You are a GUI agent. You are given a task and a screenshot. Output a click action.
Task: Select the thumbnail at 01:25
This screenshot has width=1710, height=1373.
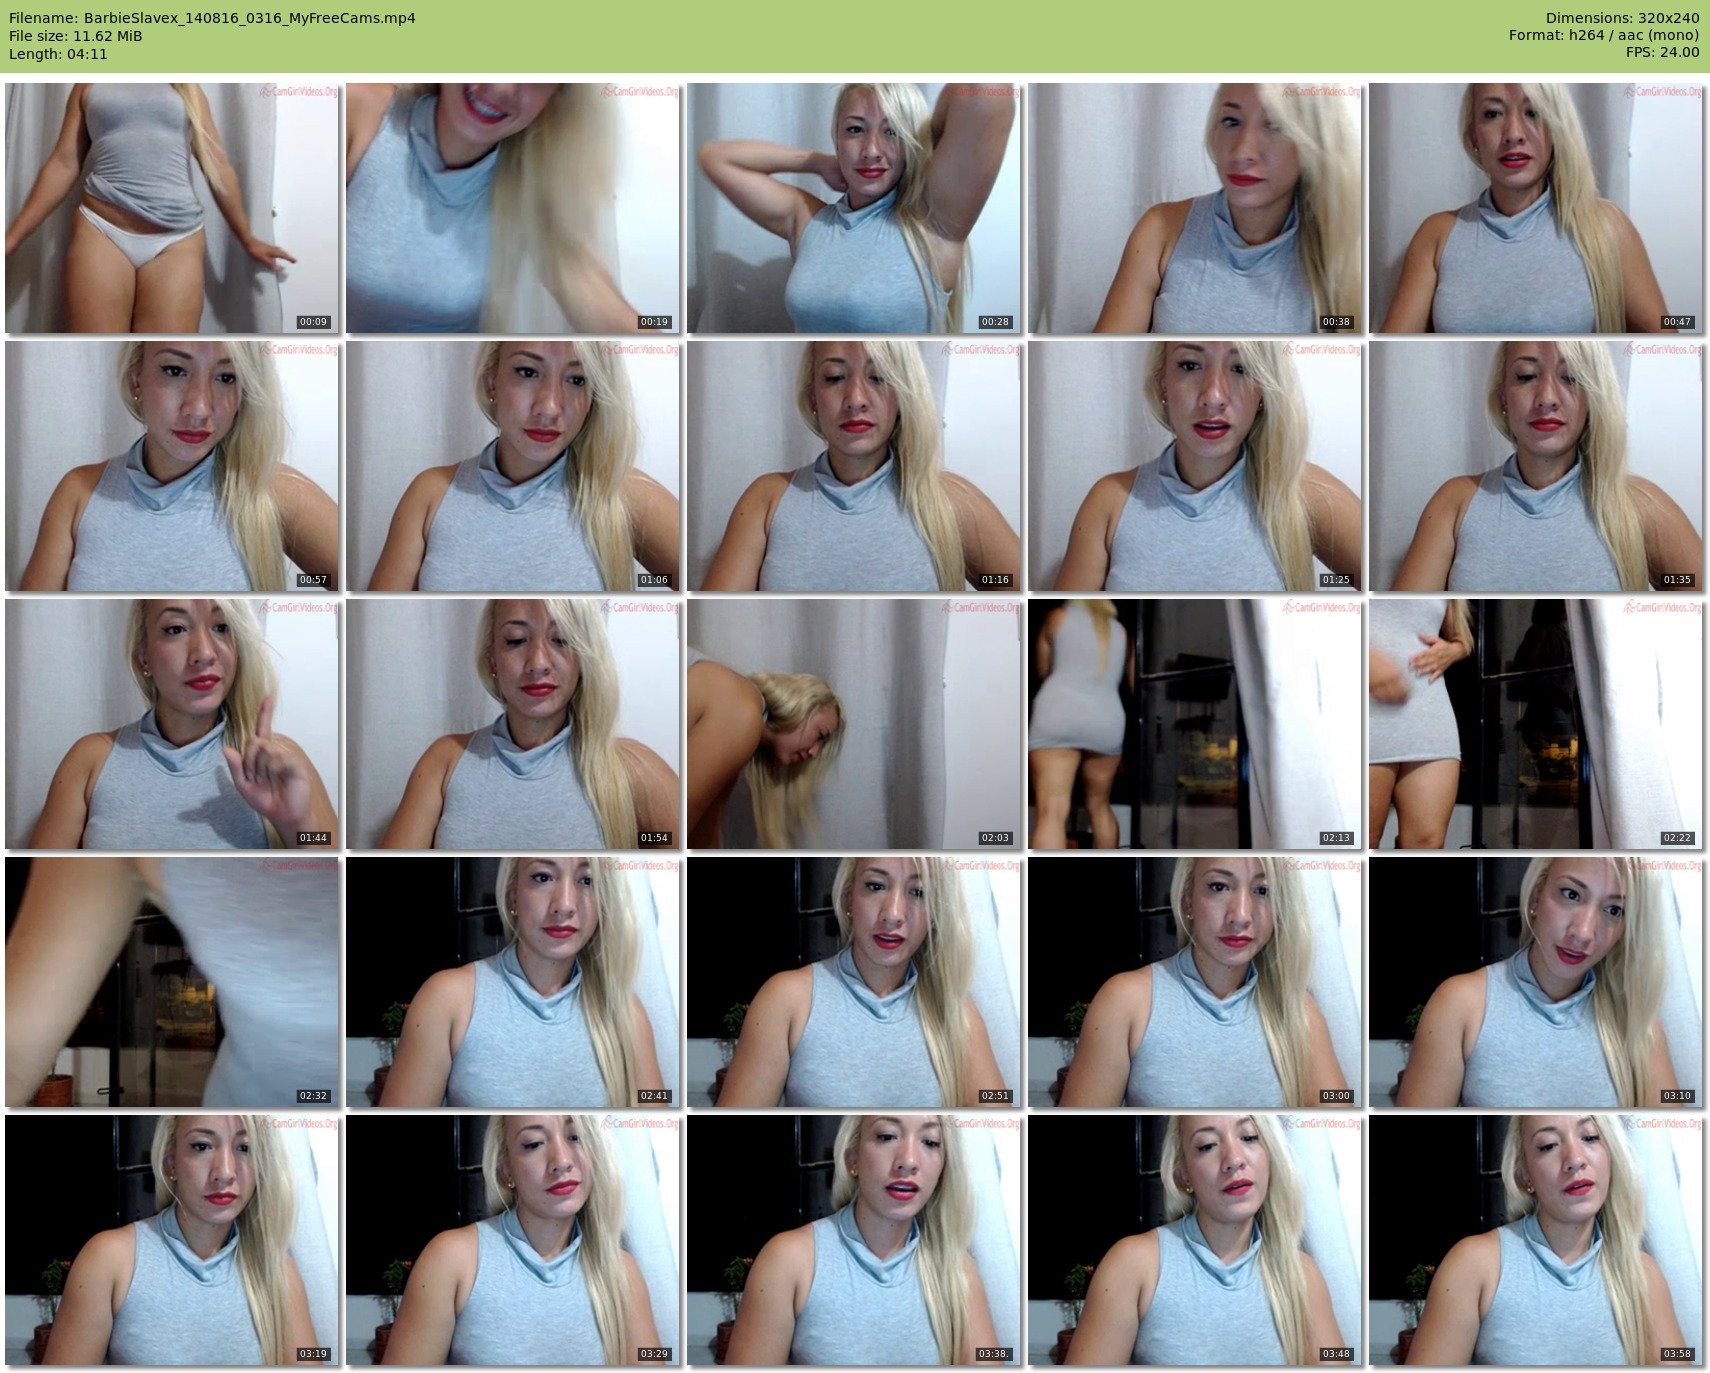tap(1194, 465)
